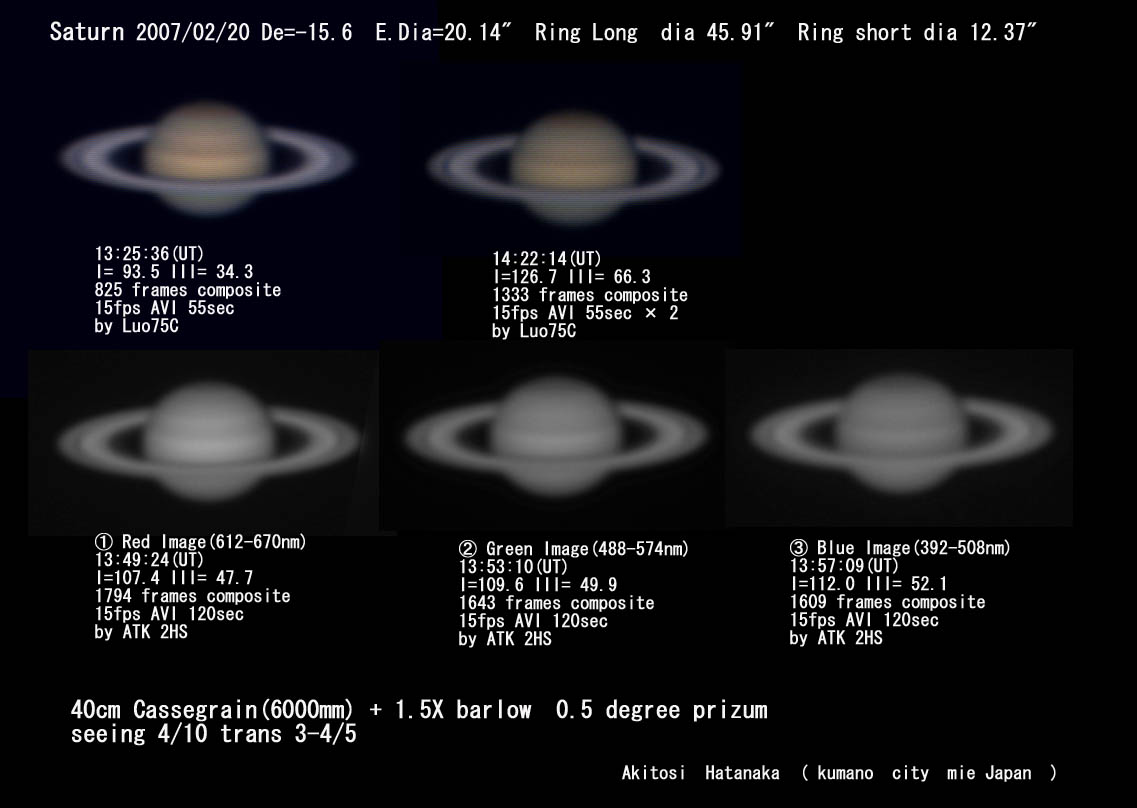This screenshot has height=808, width=1137.
Task: Click '15fps AVI 55sec × 2' text
Action: 585,313
